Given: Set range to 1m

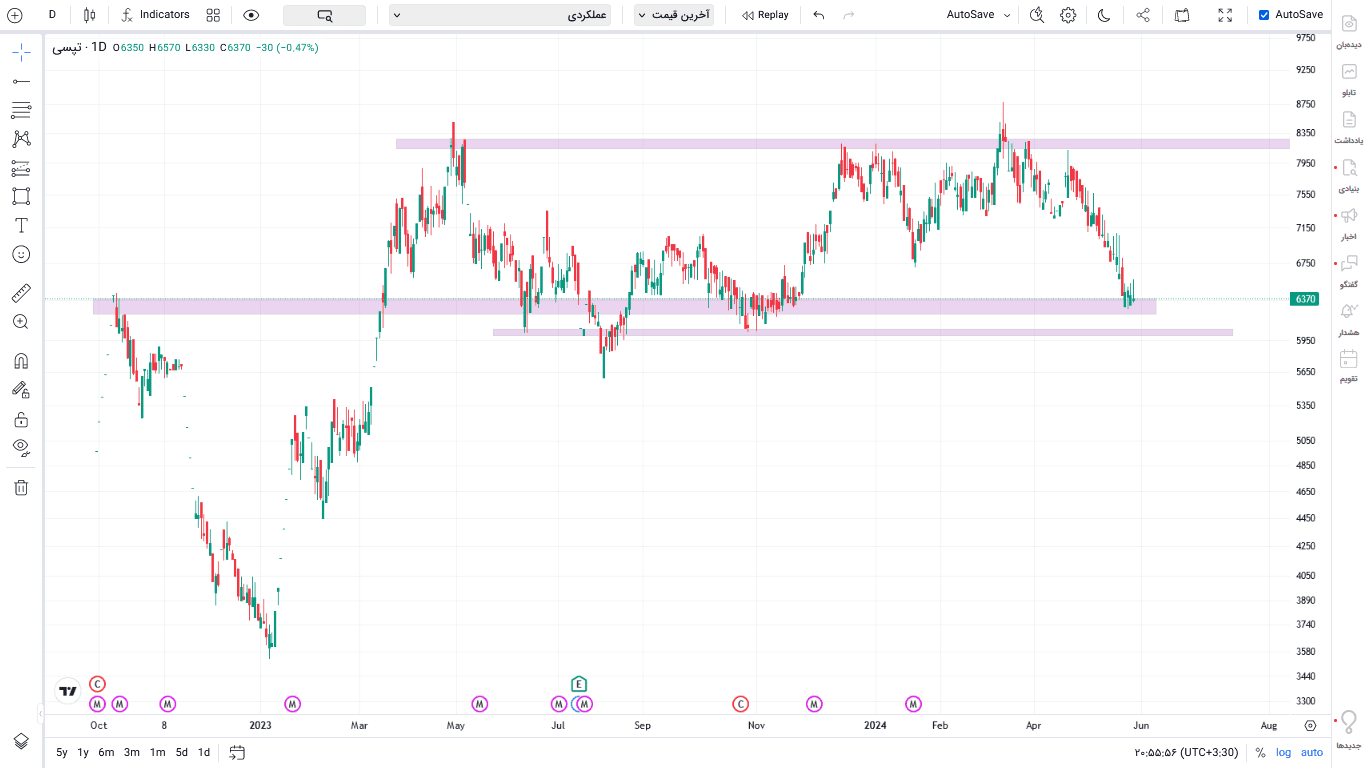Looking at the screenshot, I should [x=157, y=752].
